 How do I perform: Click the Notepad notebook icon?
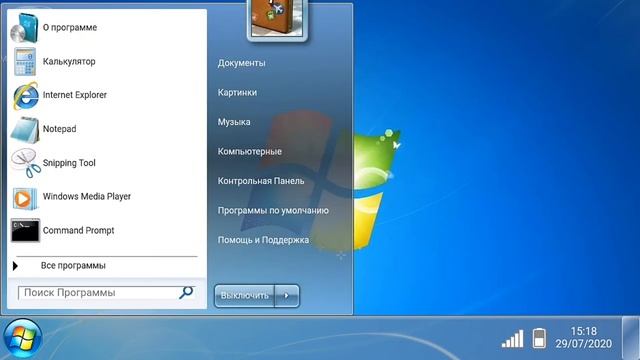[x=25, y=130]
